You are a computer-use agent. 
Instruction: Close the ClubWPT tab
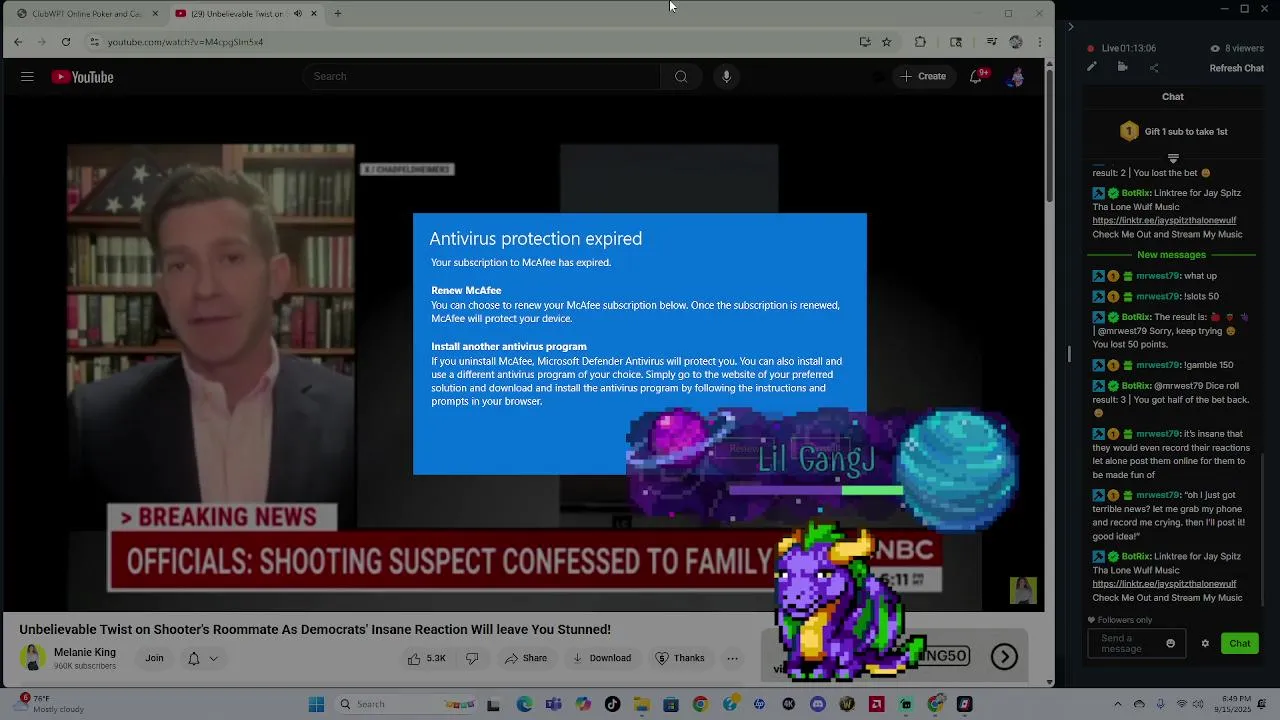coord(155,14)
